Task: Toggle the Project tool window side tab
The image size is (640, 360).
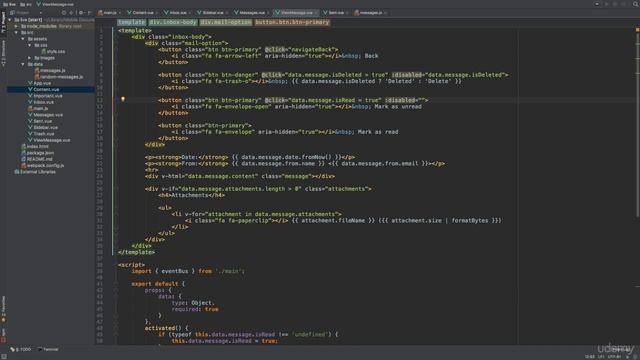Action: [3, 22]
